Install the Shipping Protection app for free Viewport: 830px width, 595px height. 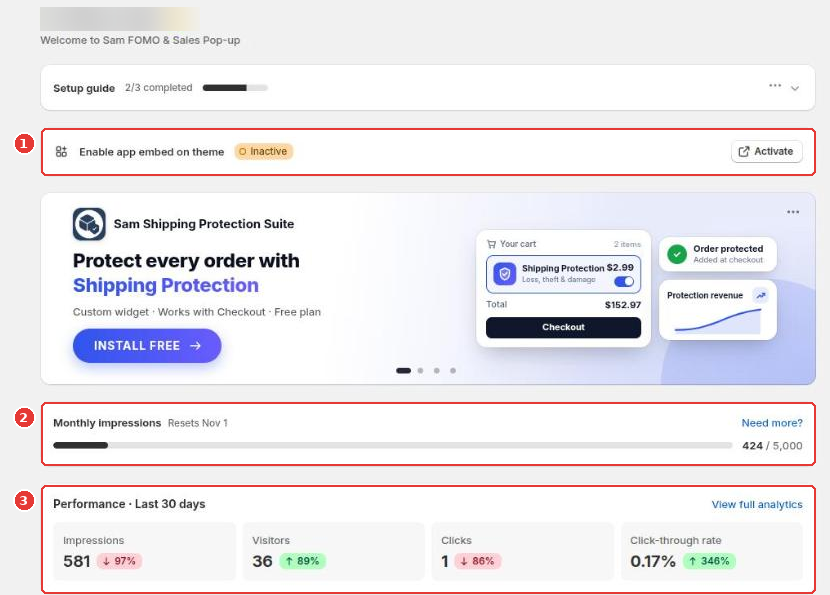pyautogui.click(x=147, y=346)
